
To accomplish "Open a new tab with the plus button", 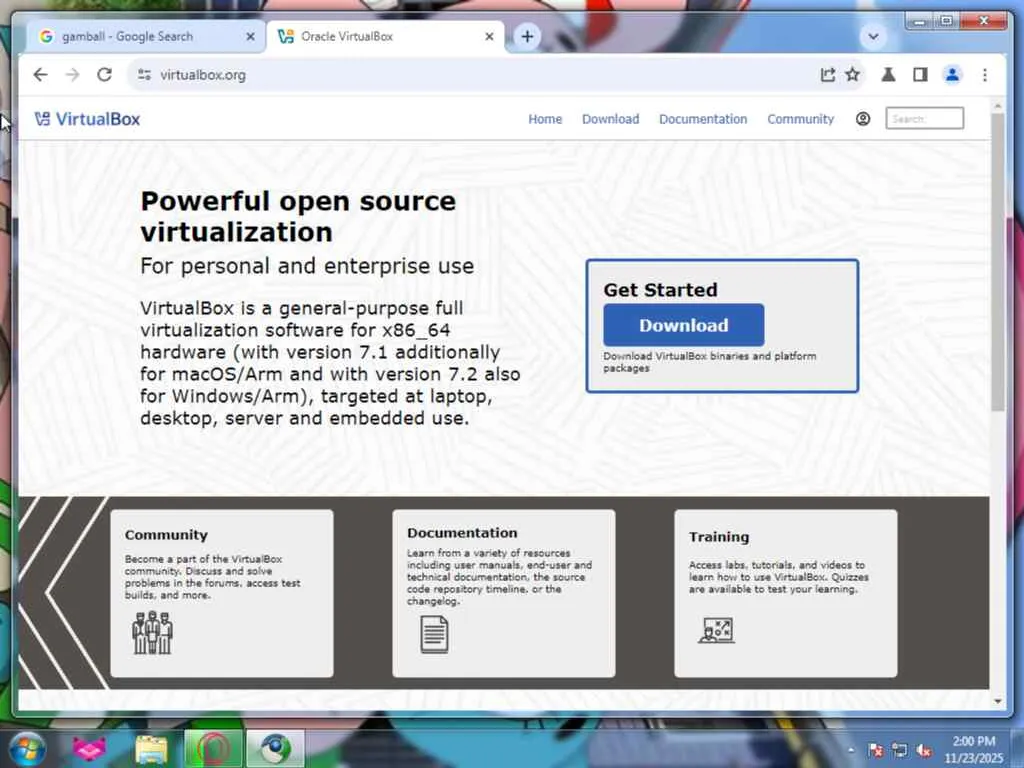I will tap(527, 37).
